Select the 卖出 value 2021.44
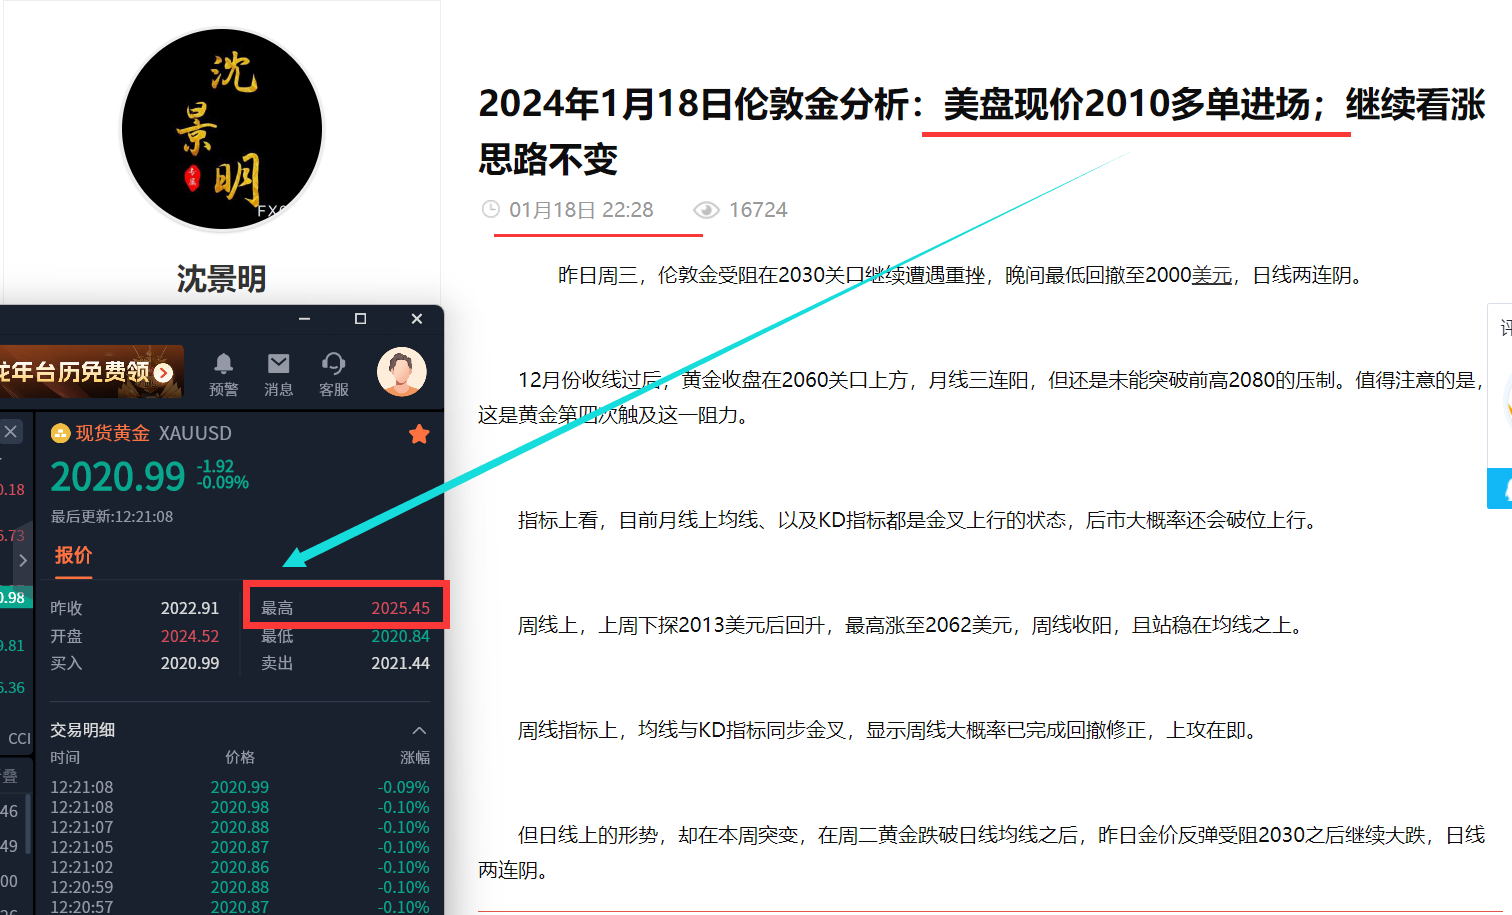Image resolution: width=1512 pixels, height=915 pixels. [x=401, y=663]
